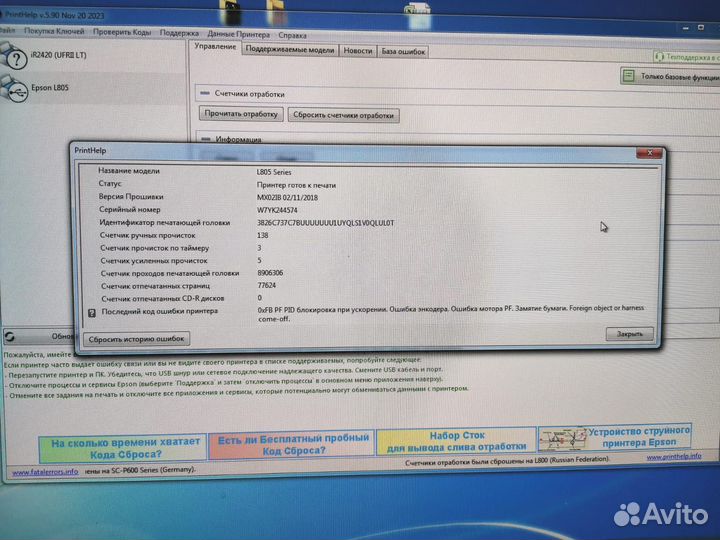Click head passes counter value 8906306
Screen dimensions: 720x540
(270, 273)
